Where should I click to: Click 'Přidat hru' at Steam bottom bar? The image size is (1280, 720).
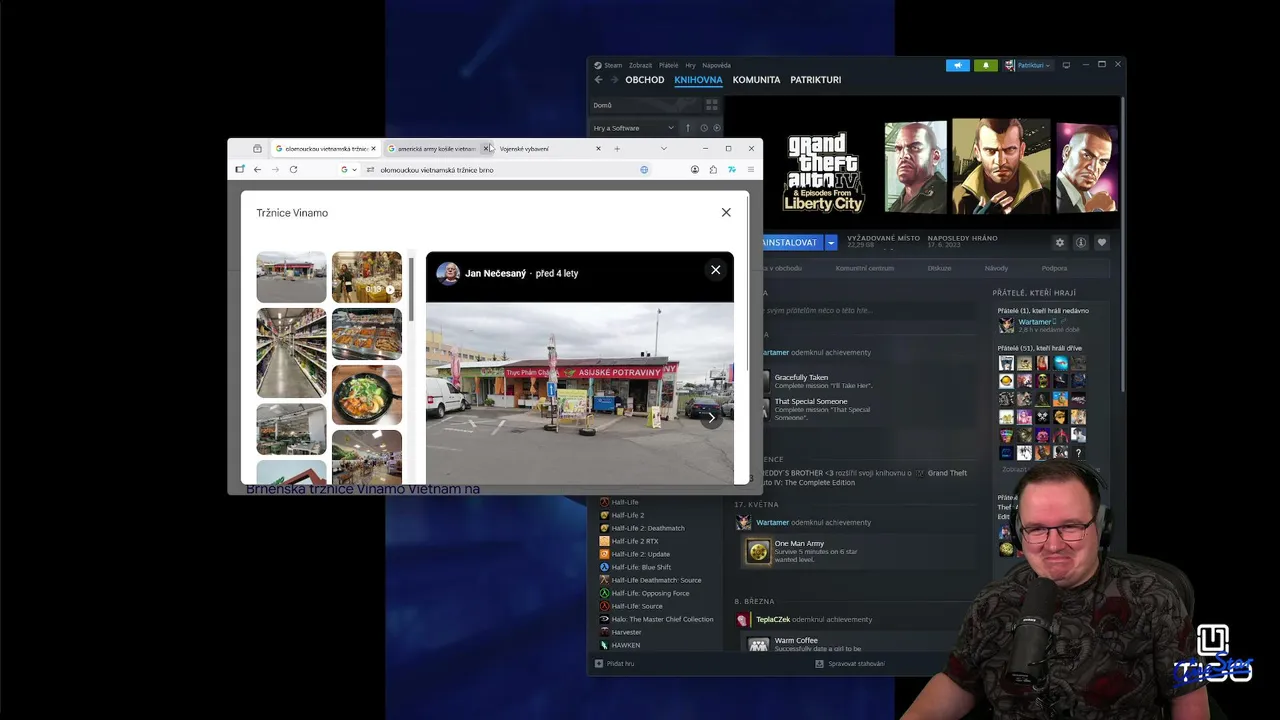tap(614, 664)
